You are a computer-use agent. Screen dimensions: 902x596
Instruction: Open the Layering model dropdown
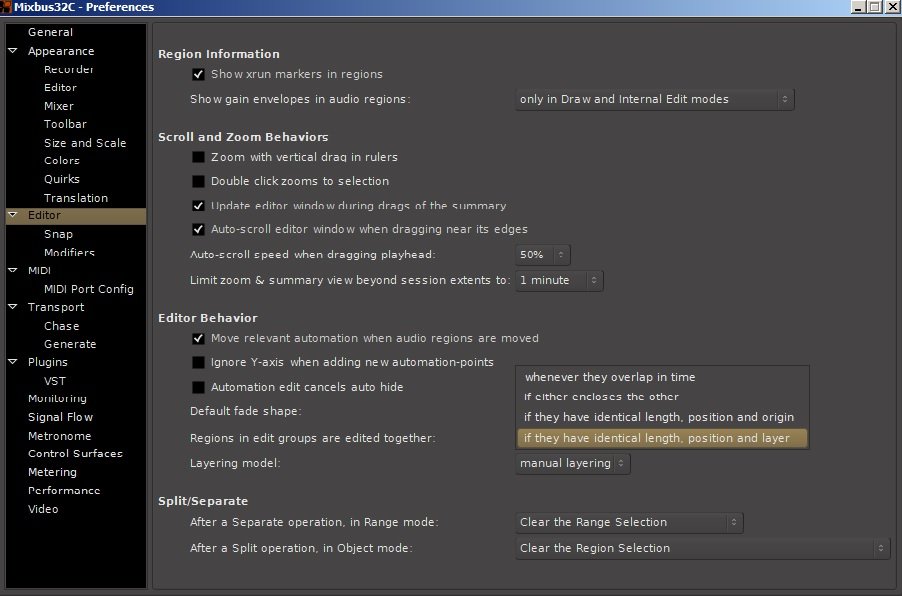572,463
